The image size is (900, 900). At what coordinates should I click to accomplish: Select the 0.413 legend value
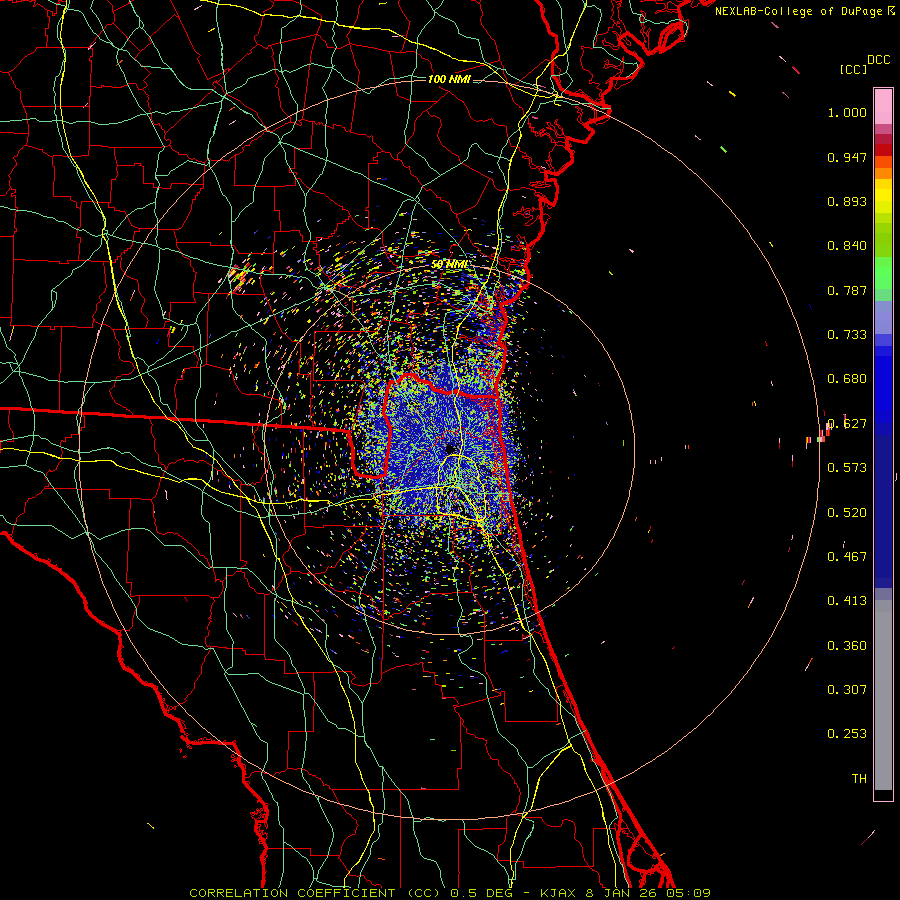pos(847,601)
